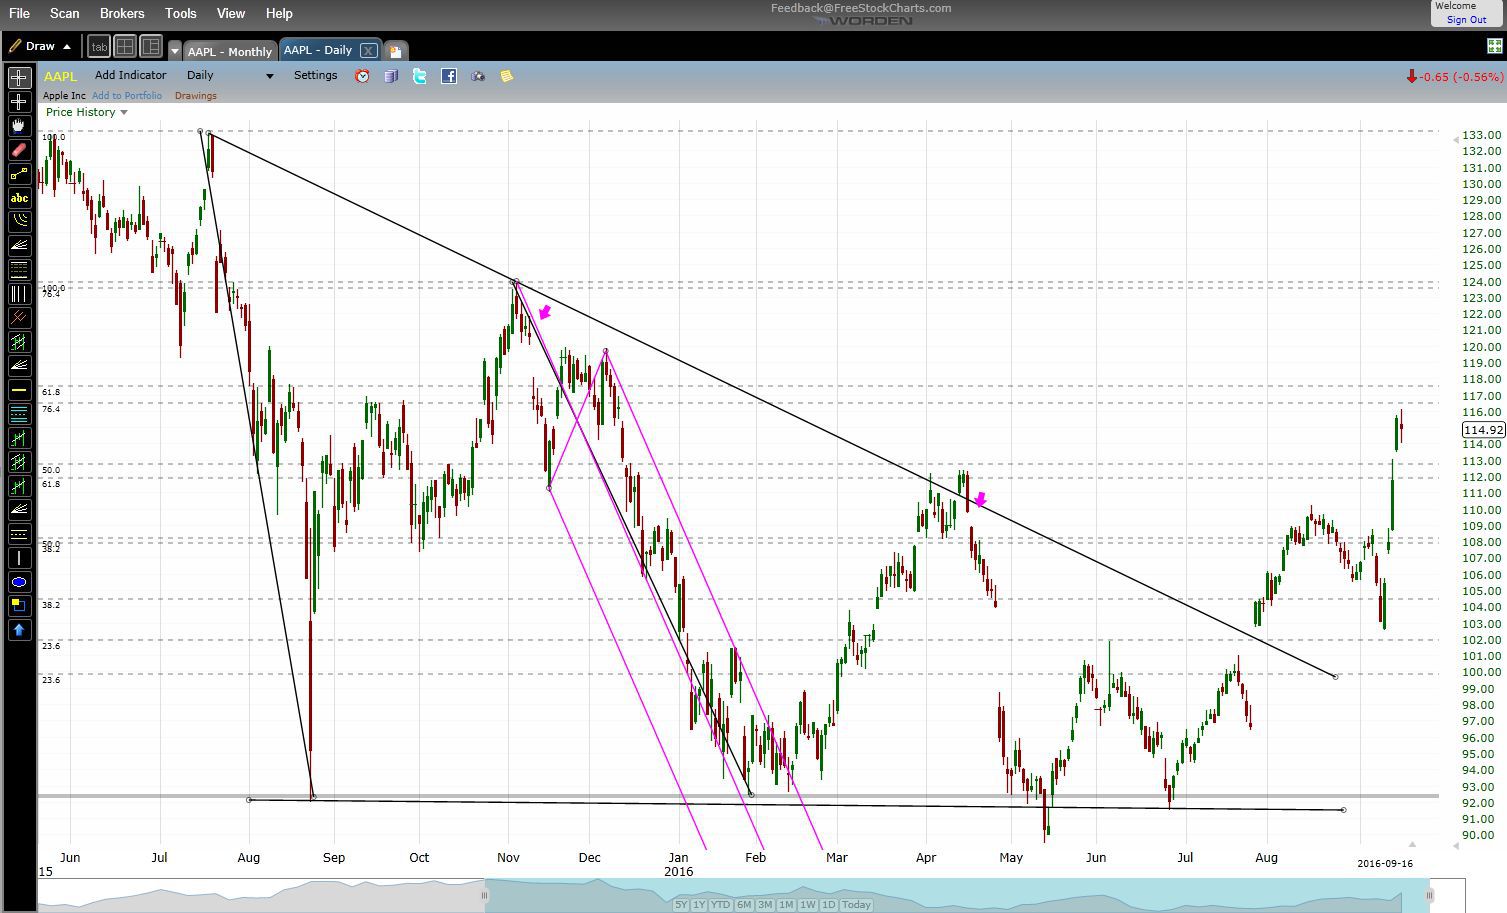Viewport: 1507px width, 913px height.
Task: Share chart via Facebook icon
Action: [449, 76]
